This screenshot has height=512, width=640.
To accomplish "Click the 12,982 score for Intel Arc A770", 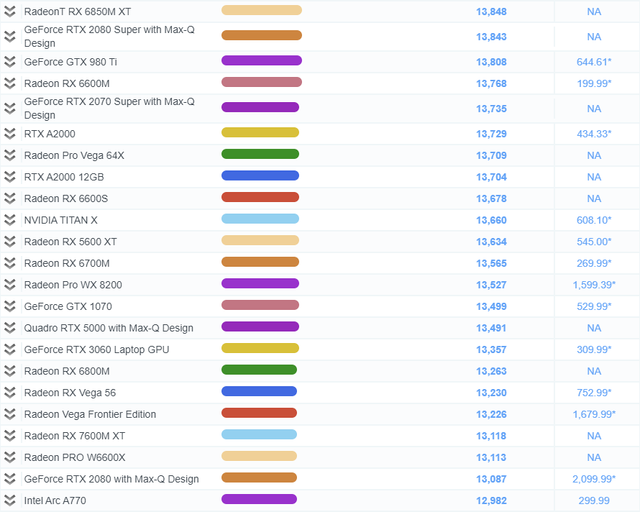I will [491, 500].
